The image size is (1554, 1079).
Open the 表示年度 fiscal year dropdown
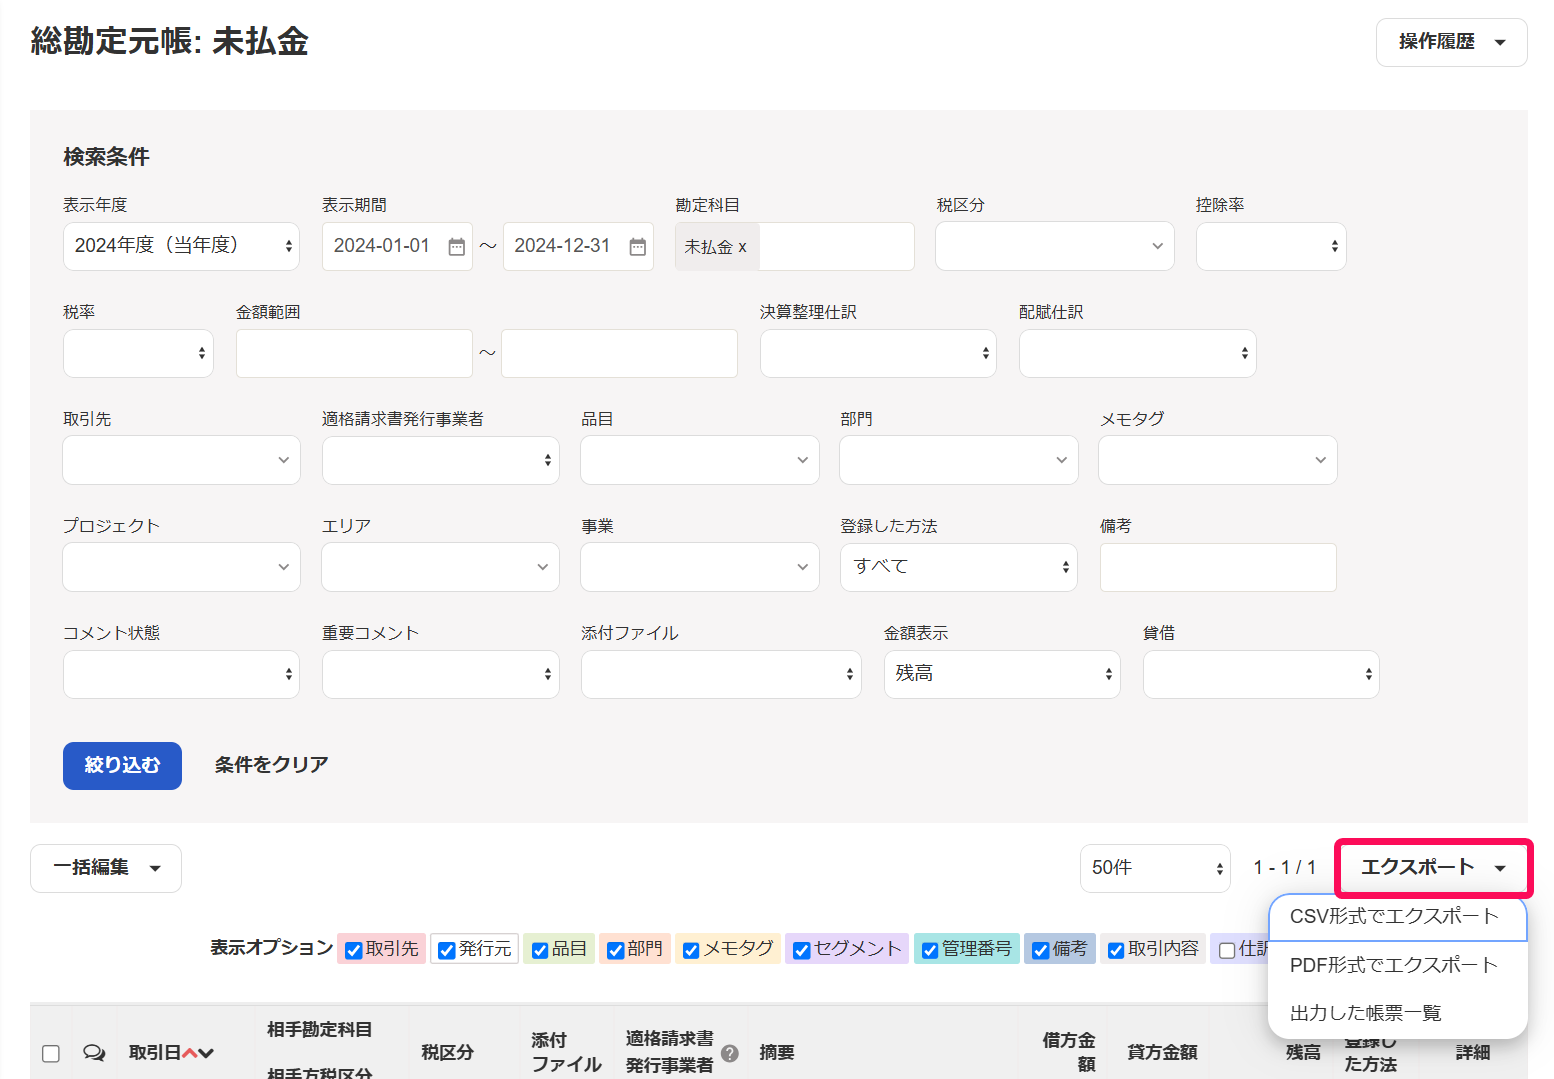181,246
